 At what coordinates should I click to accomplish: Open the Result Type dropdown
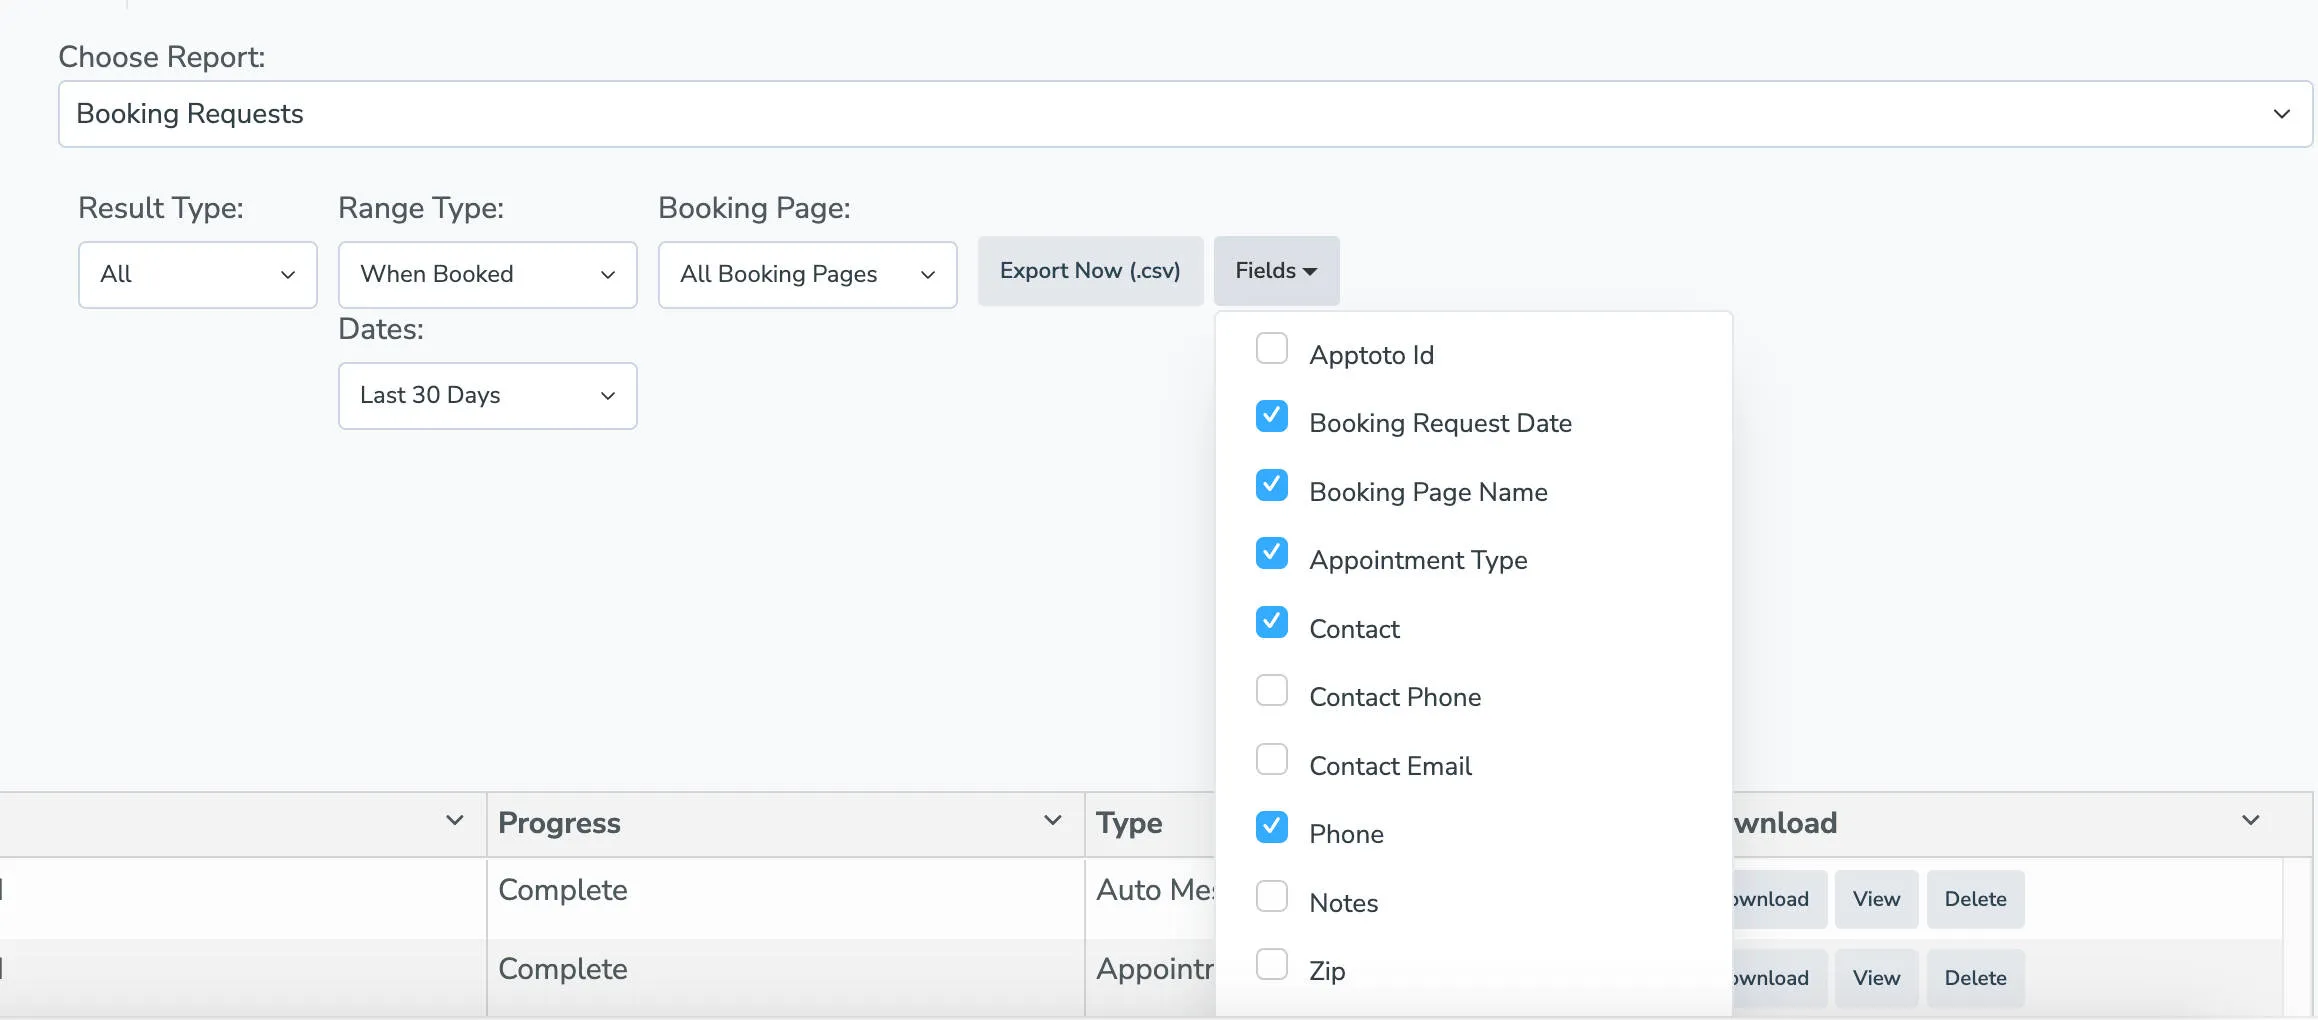pos(197,274)
